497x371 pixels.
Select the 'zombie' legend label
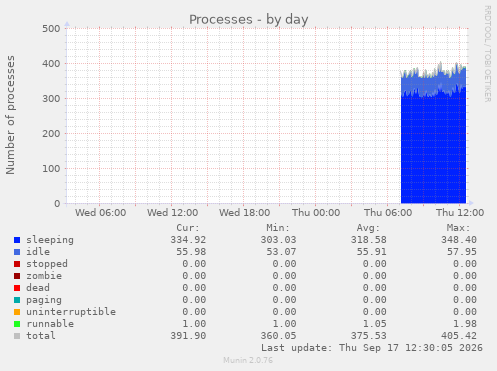44,276
